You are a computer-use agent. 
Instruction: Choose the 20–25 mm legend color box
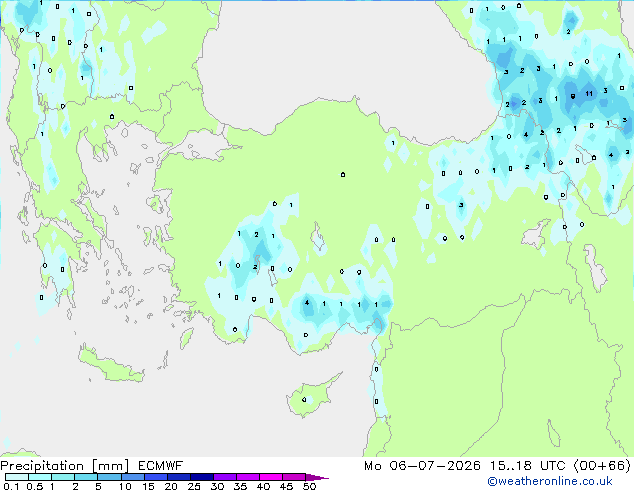pos(178,477)
